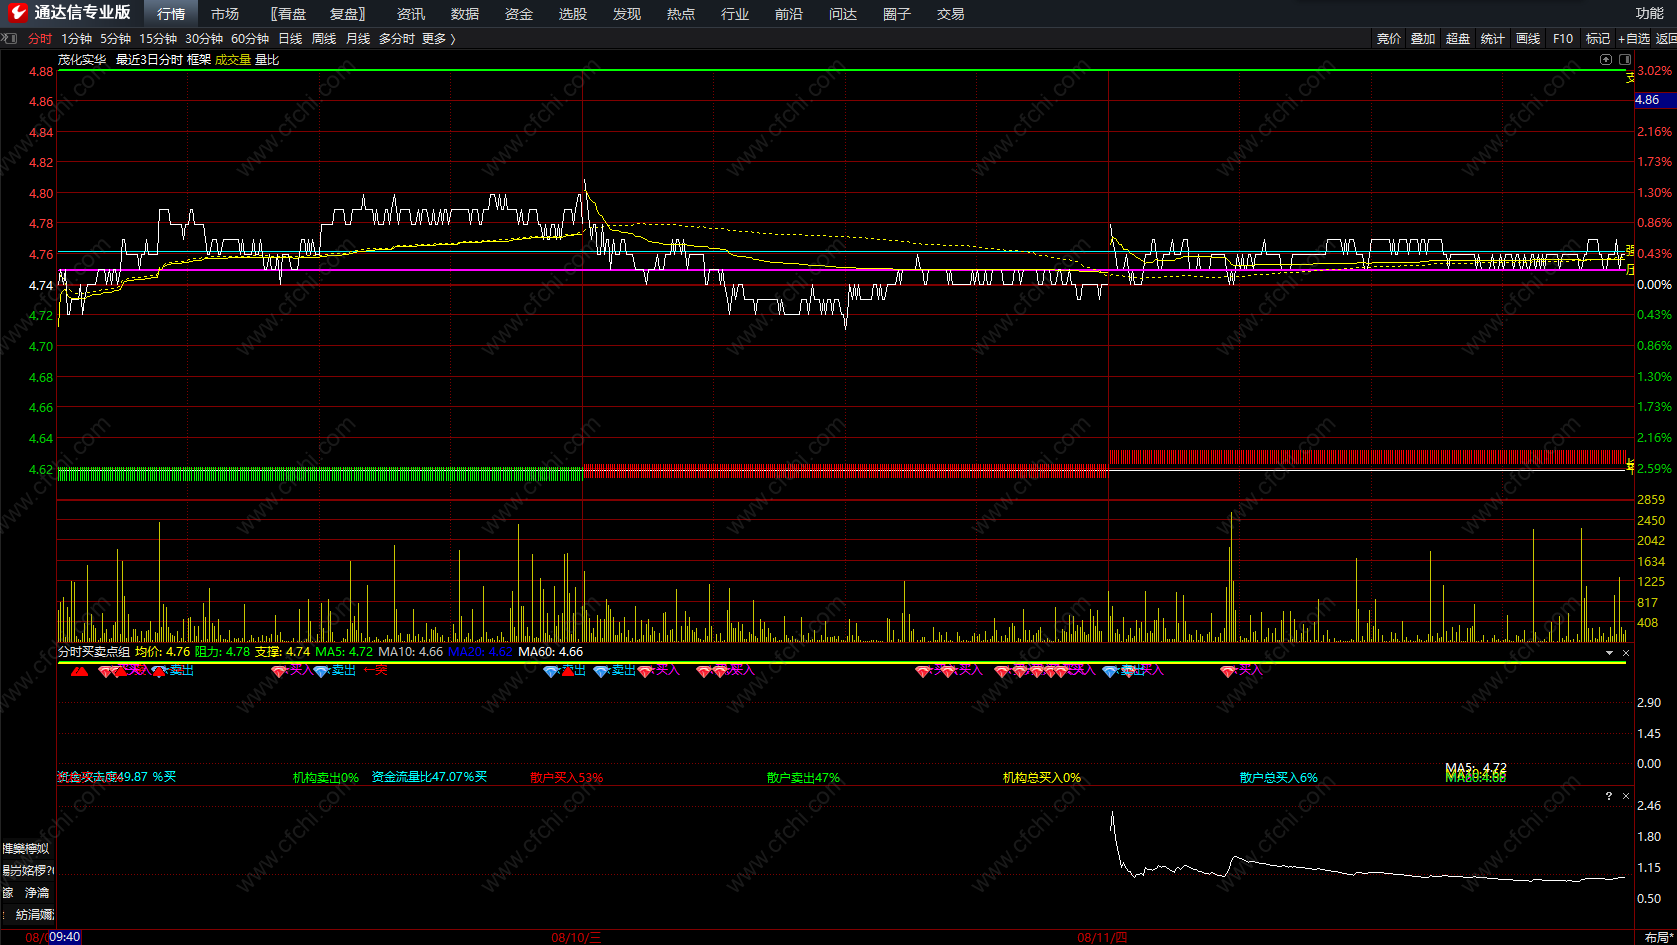Open the 发现 menu
1677x945 pixels.
(x=627, y=14)
